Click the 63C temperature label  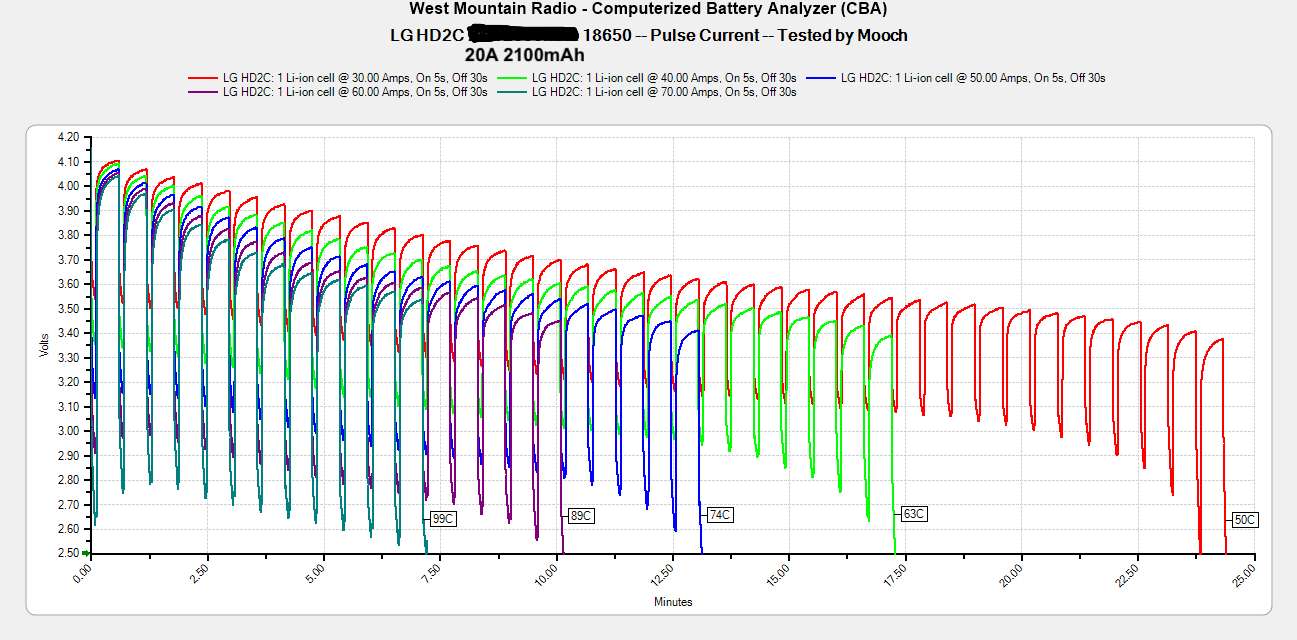(914, 514)
